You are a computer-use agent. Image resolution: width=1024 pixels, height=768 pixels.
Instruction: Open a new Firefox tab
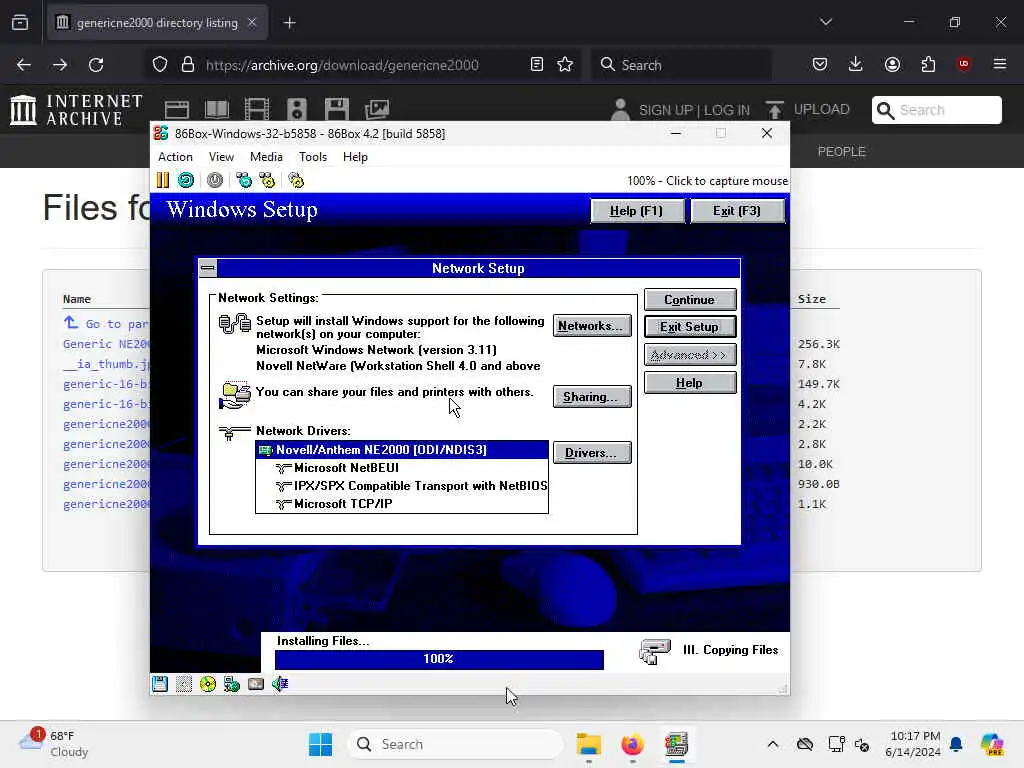pos(289,23)
